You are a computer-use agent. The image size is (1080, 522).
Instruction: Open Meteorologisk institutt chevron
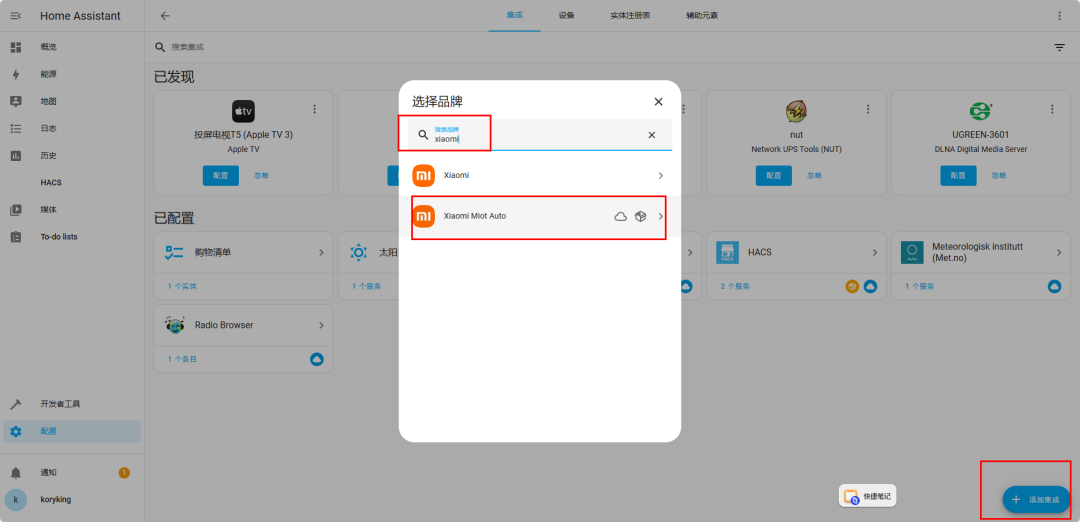(1059, 253)
